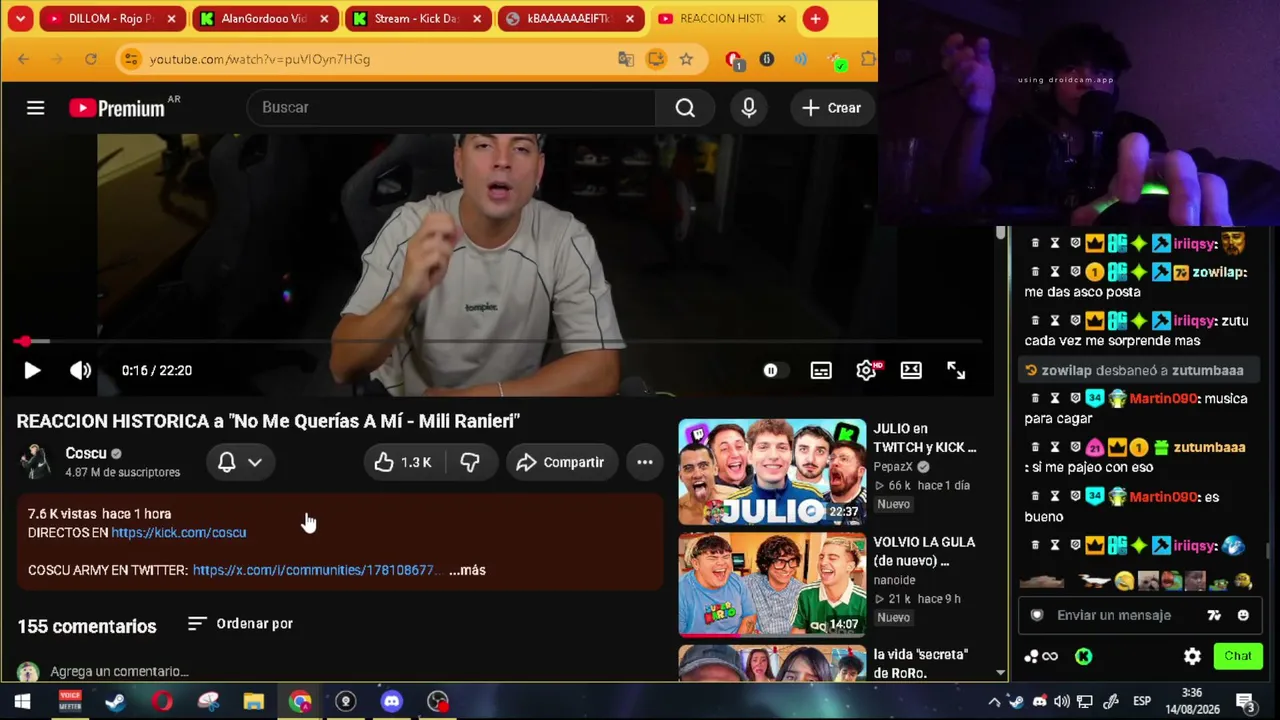Play the paused video
Image resolution: width=1280 pixels, height=720 pixels.
[x=32, y=371]
